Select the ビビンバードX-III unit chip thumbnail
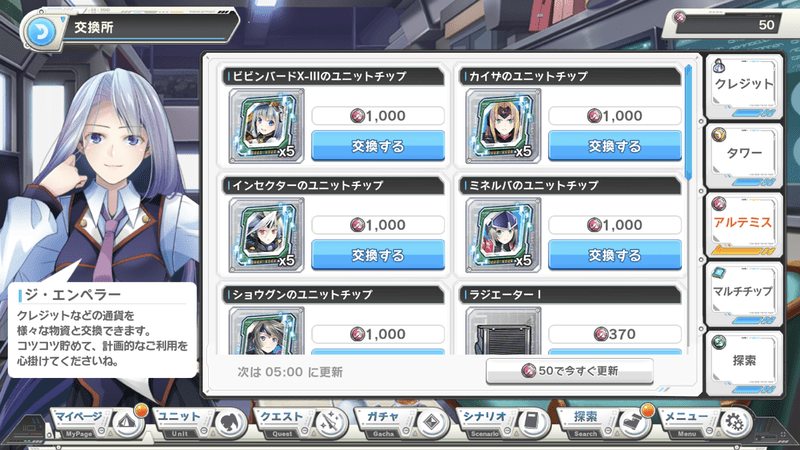This screenshot has width=800, height=450. click(266, 126)
